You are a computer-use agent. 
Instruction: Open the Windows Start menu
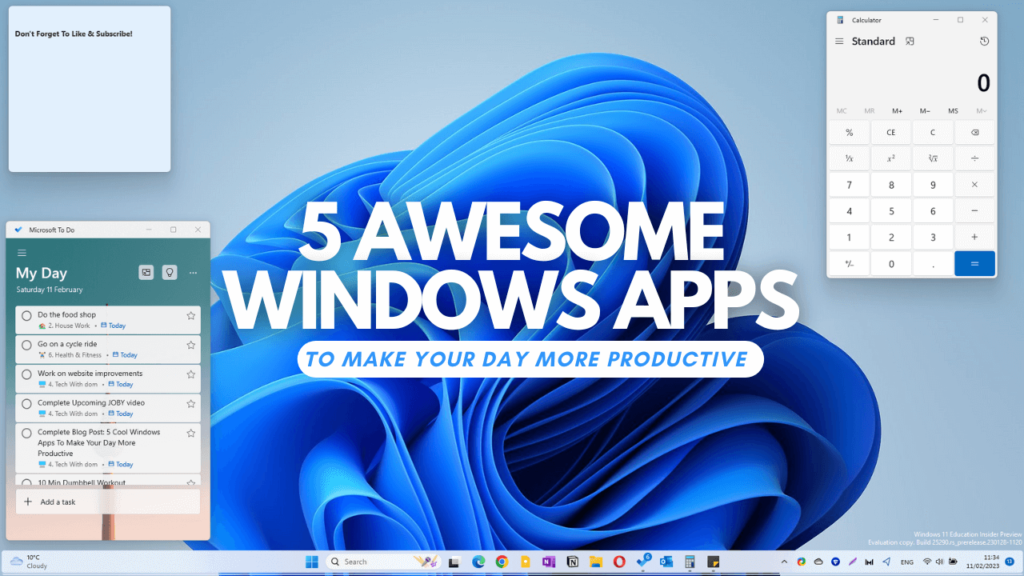312,561
